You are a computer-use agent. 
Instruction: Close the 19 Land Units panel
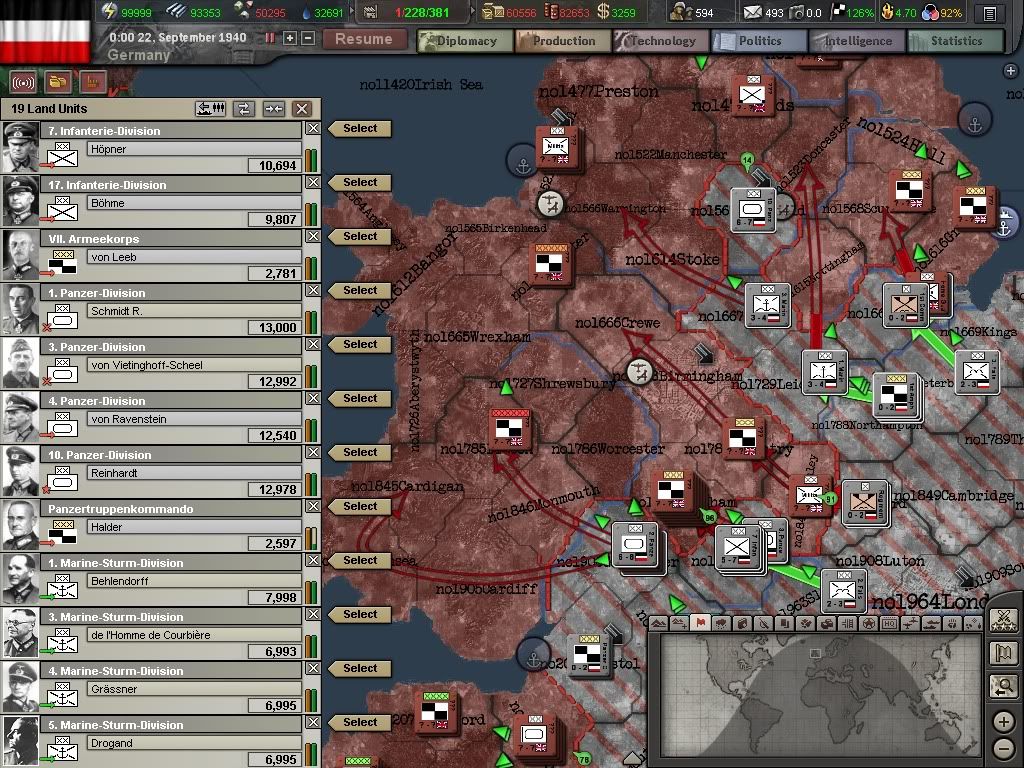point(302,108)
